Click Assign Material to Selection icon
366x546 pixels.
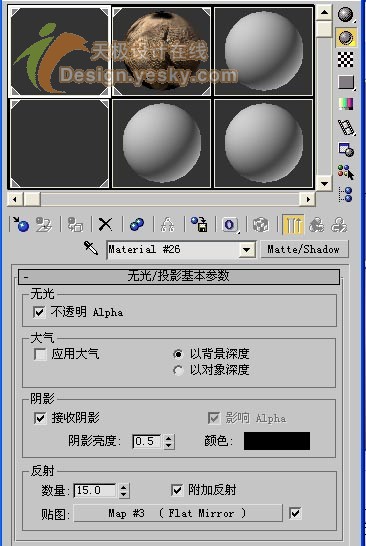click(75, 225)
